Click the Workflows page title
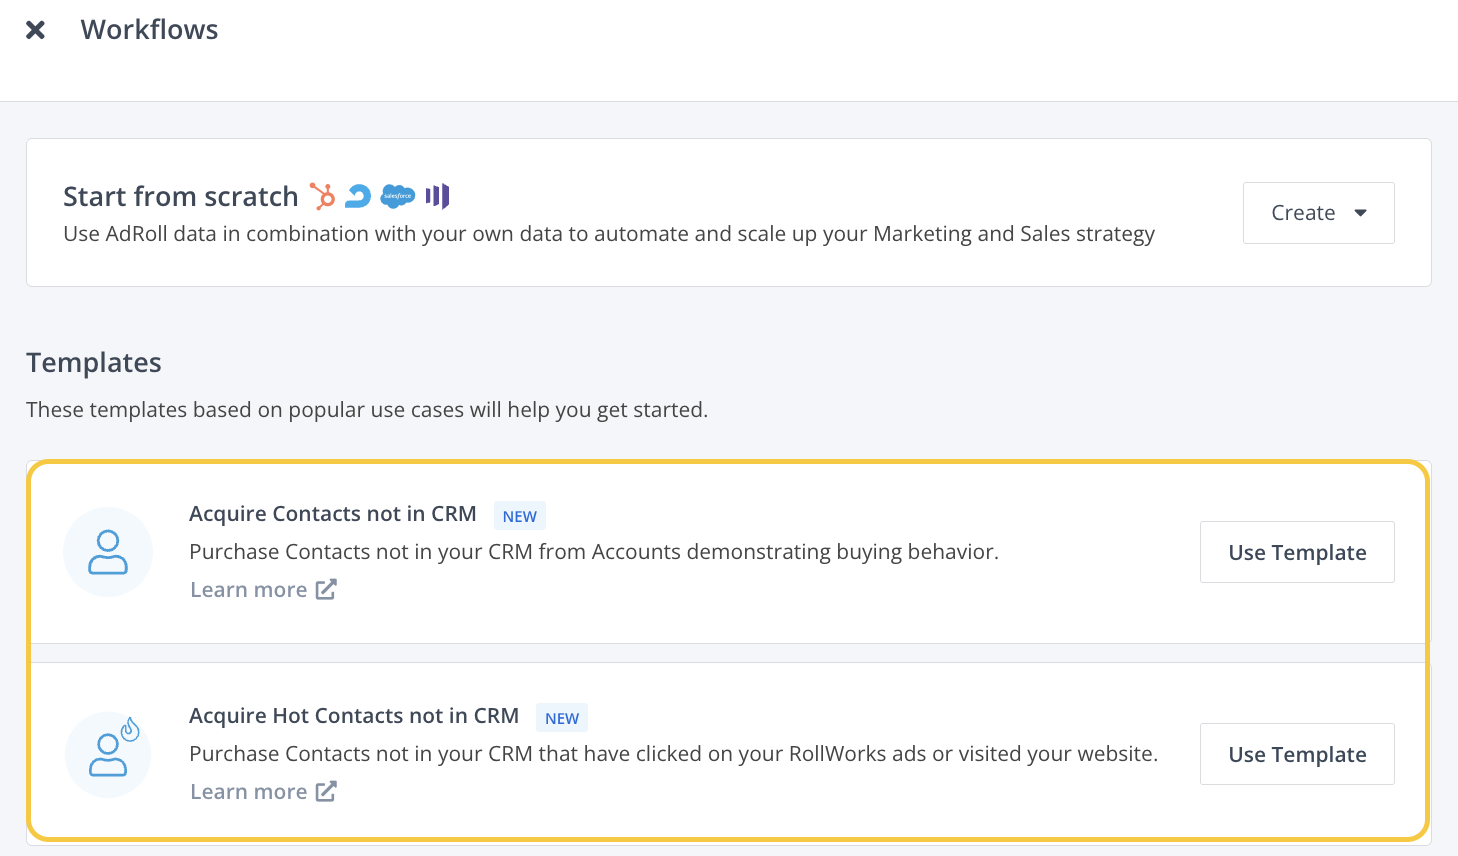This screenshot has height=856, width=1458. tap(149, 29)
